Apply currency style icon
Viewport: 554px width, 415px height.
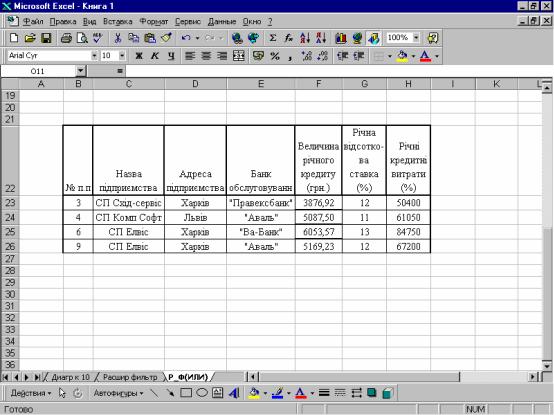point(259,56)
